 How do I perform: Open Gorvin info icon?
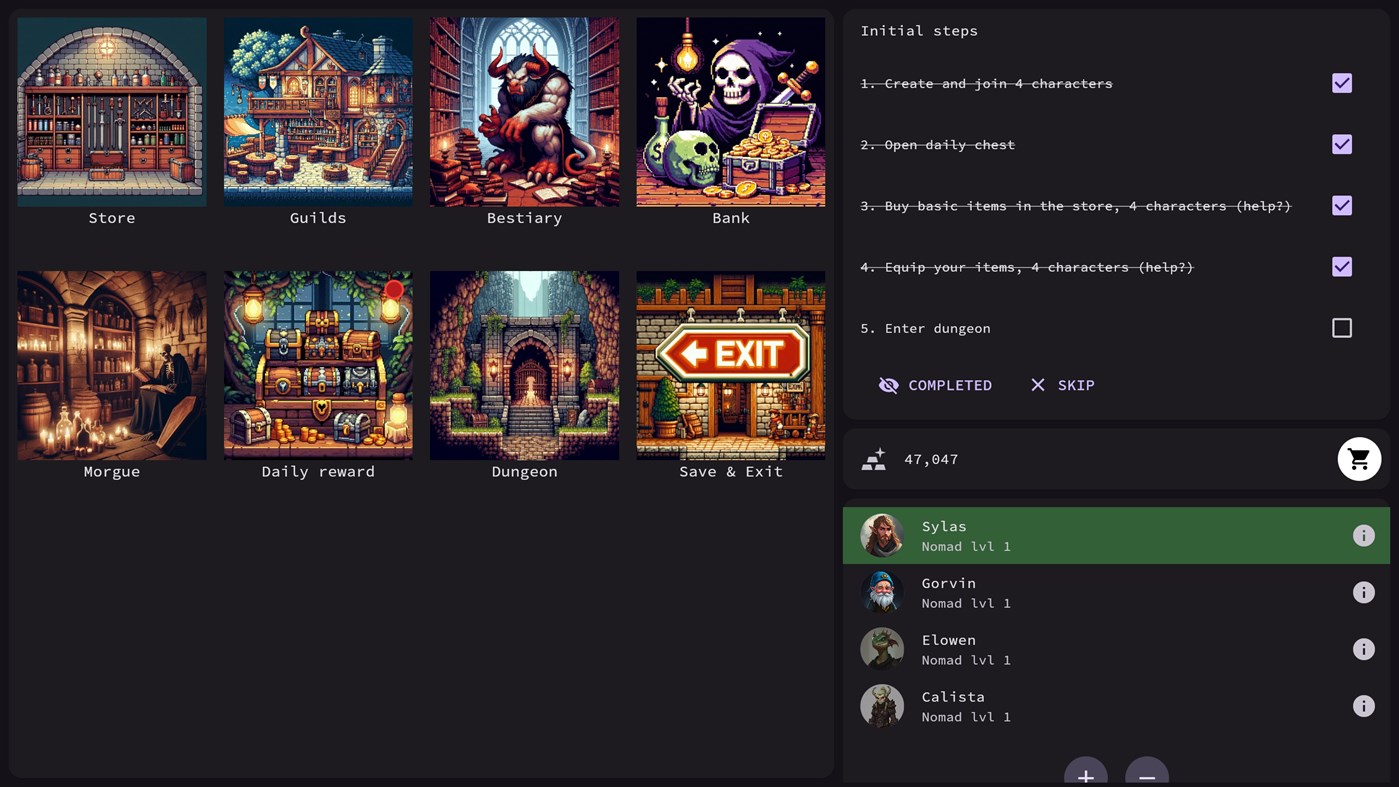[1363, 592]
